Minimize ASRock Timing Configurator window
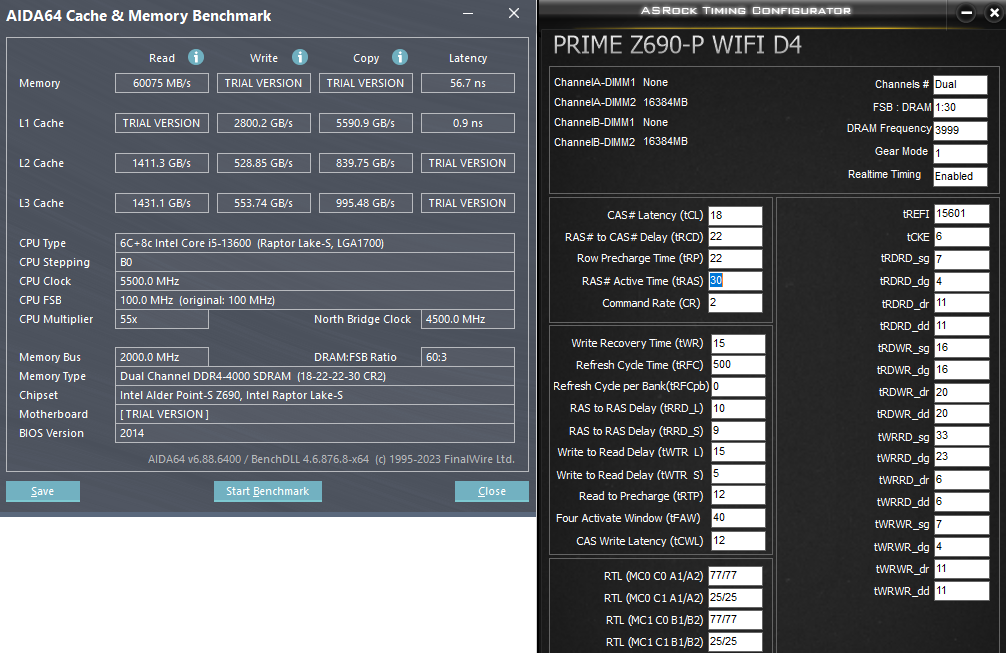Viewport: 1006px width, 653px height. pyautogui.click(x=966, y=13)
